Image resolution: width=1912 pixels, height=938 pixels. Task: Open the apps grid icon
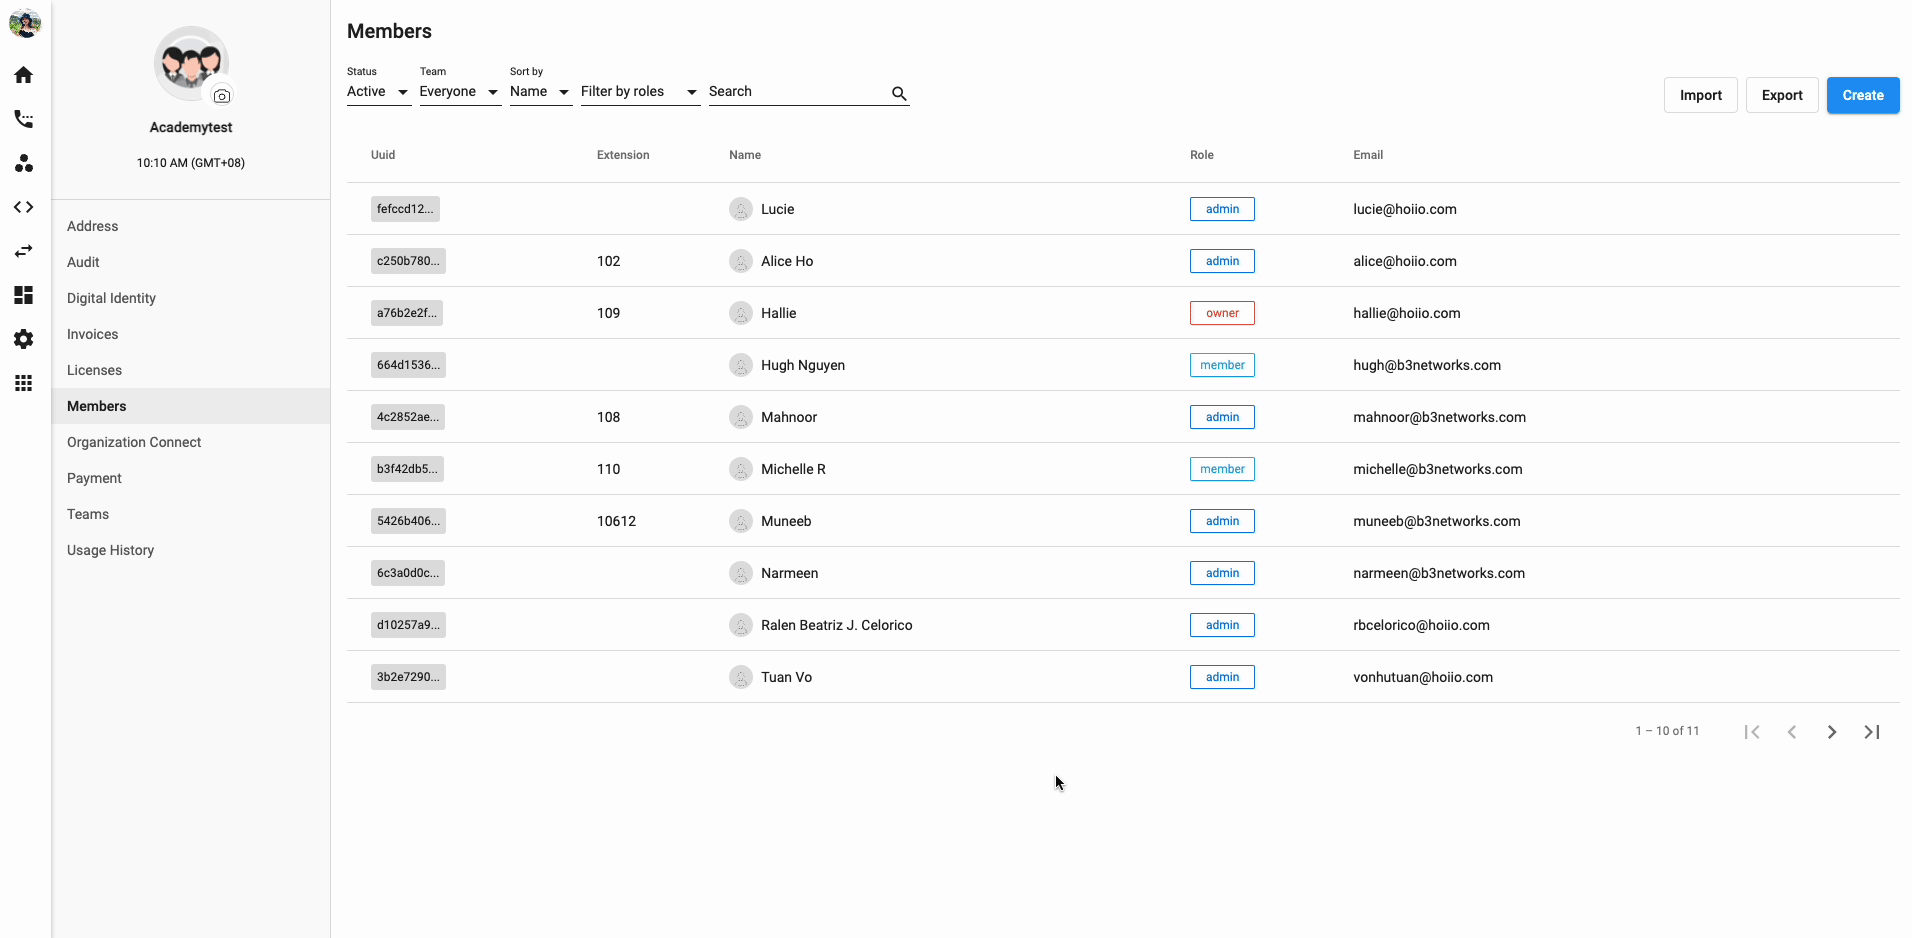(x=24, y=383)
